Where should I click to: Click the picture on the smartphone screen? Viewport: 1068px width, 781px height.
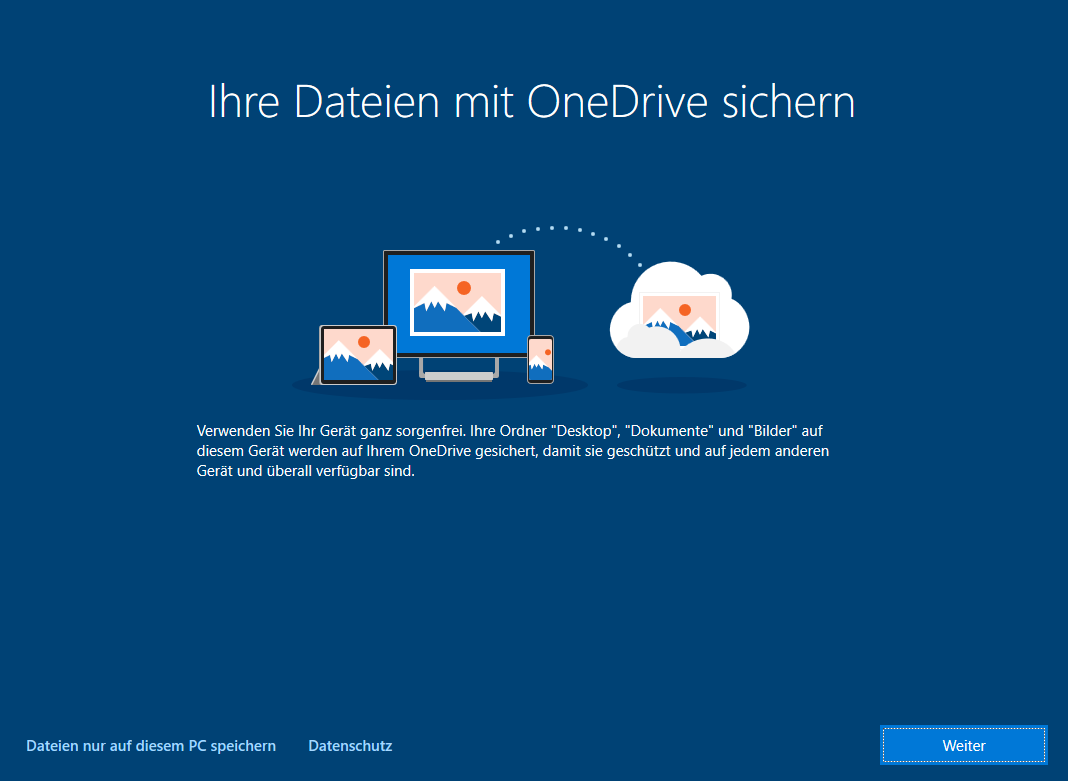click(x=540, y=359)
